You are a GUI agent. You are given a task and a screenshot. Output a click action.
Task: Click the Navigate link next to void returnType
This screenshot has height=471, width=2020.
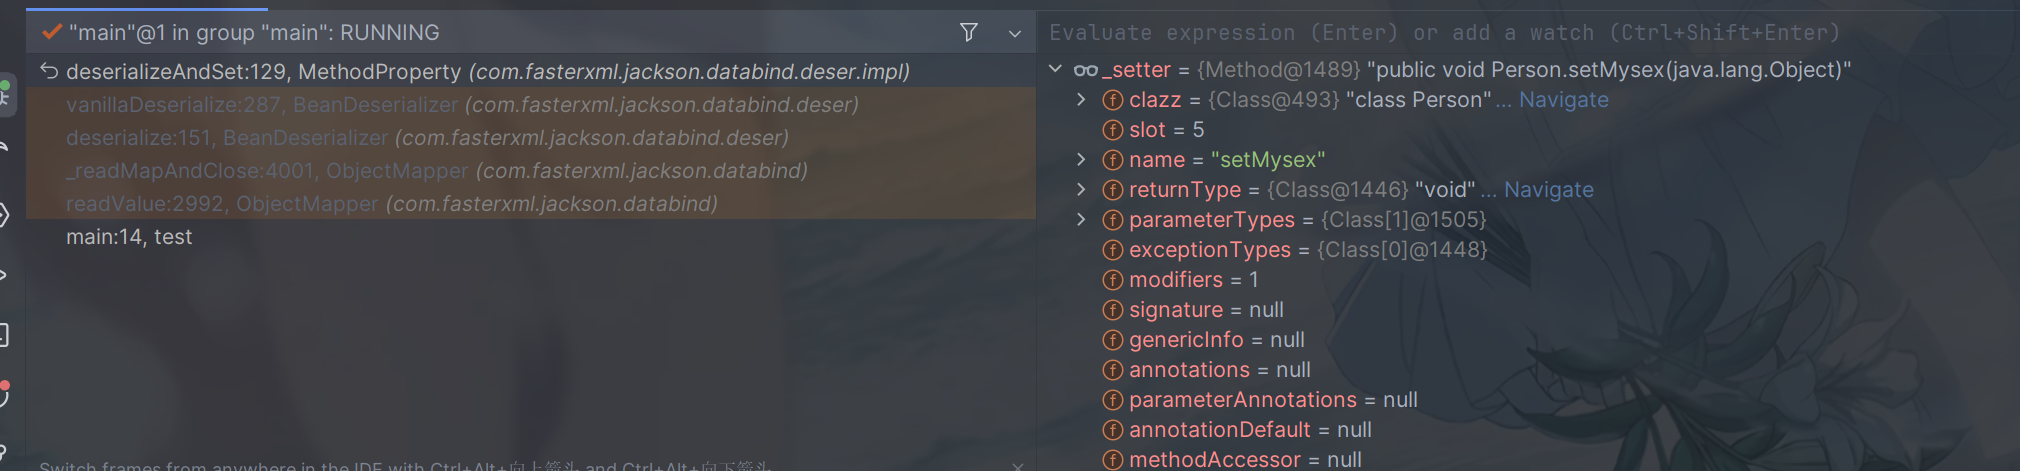pyautogui.click(x=1549, y=190)
